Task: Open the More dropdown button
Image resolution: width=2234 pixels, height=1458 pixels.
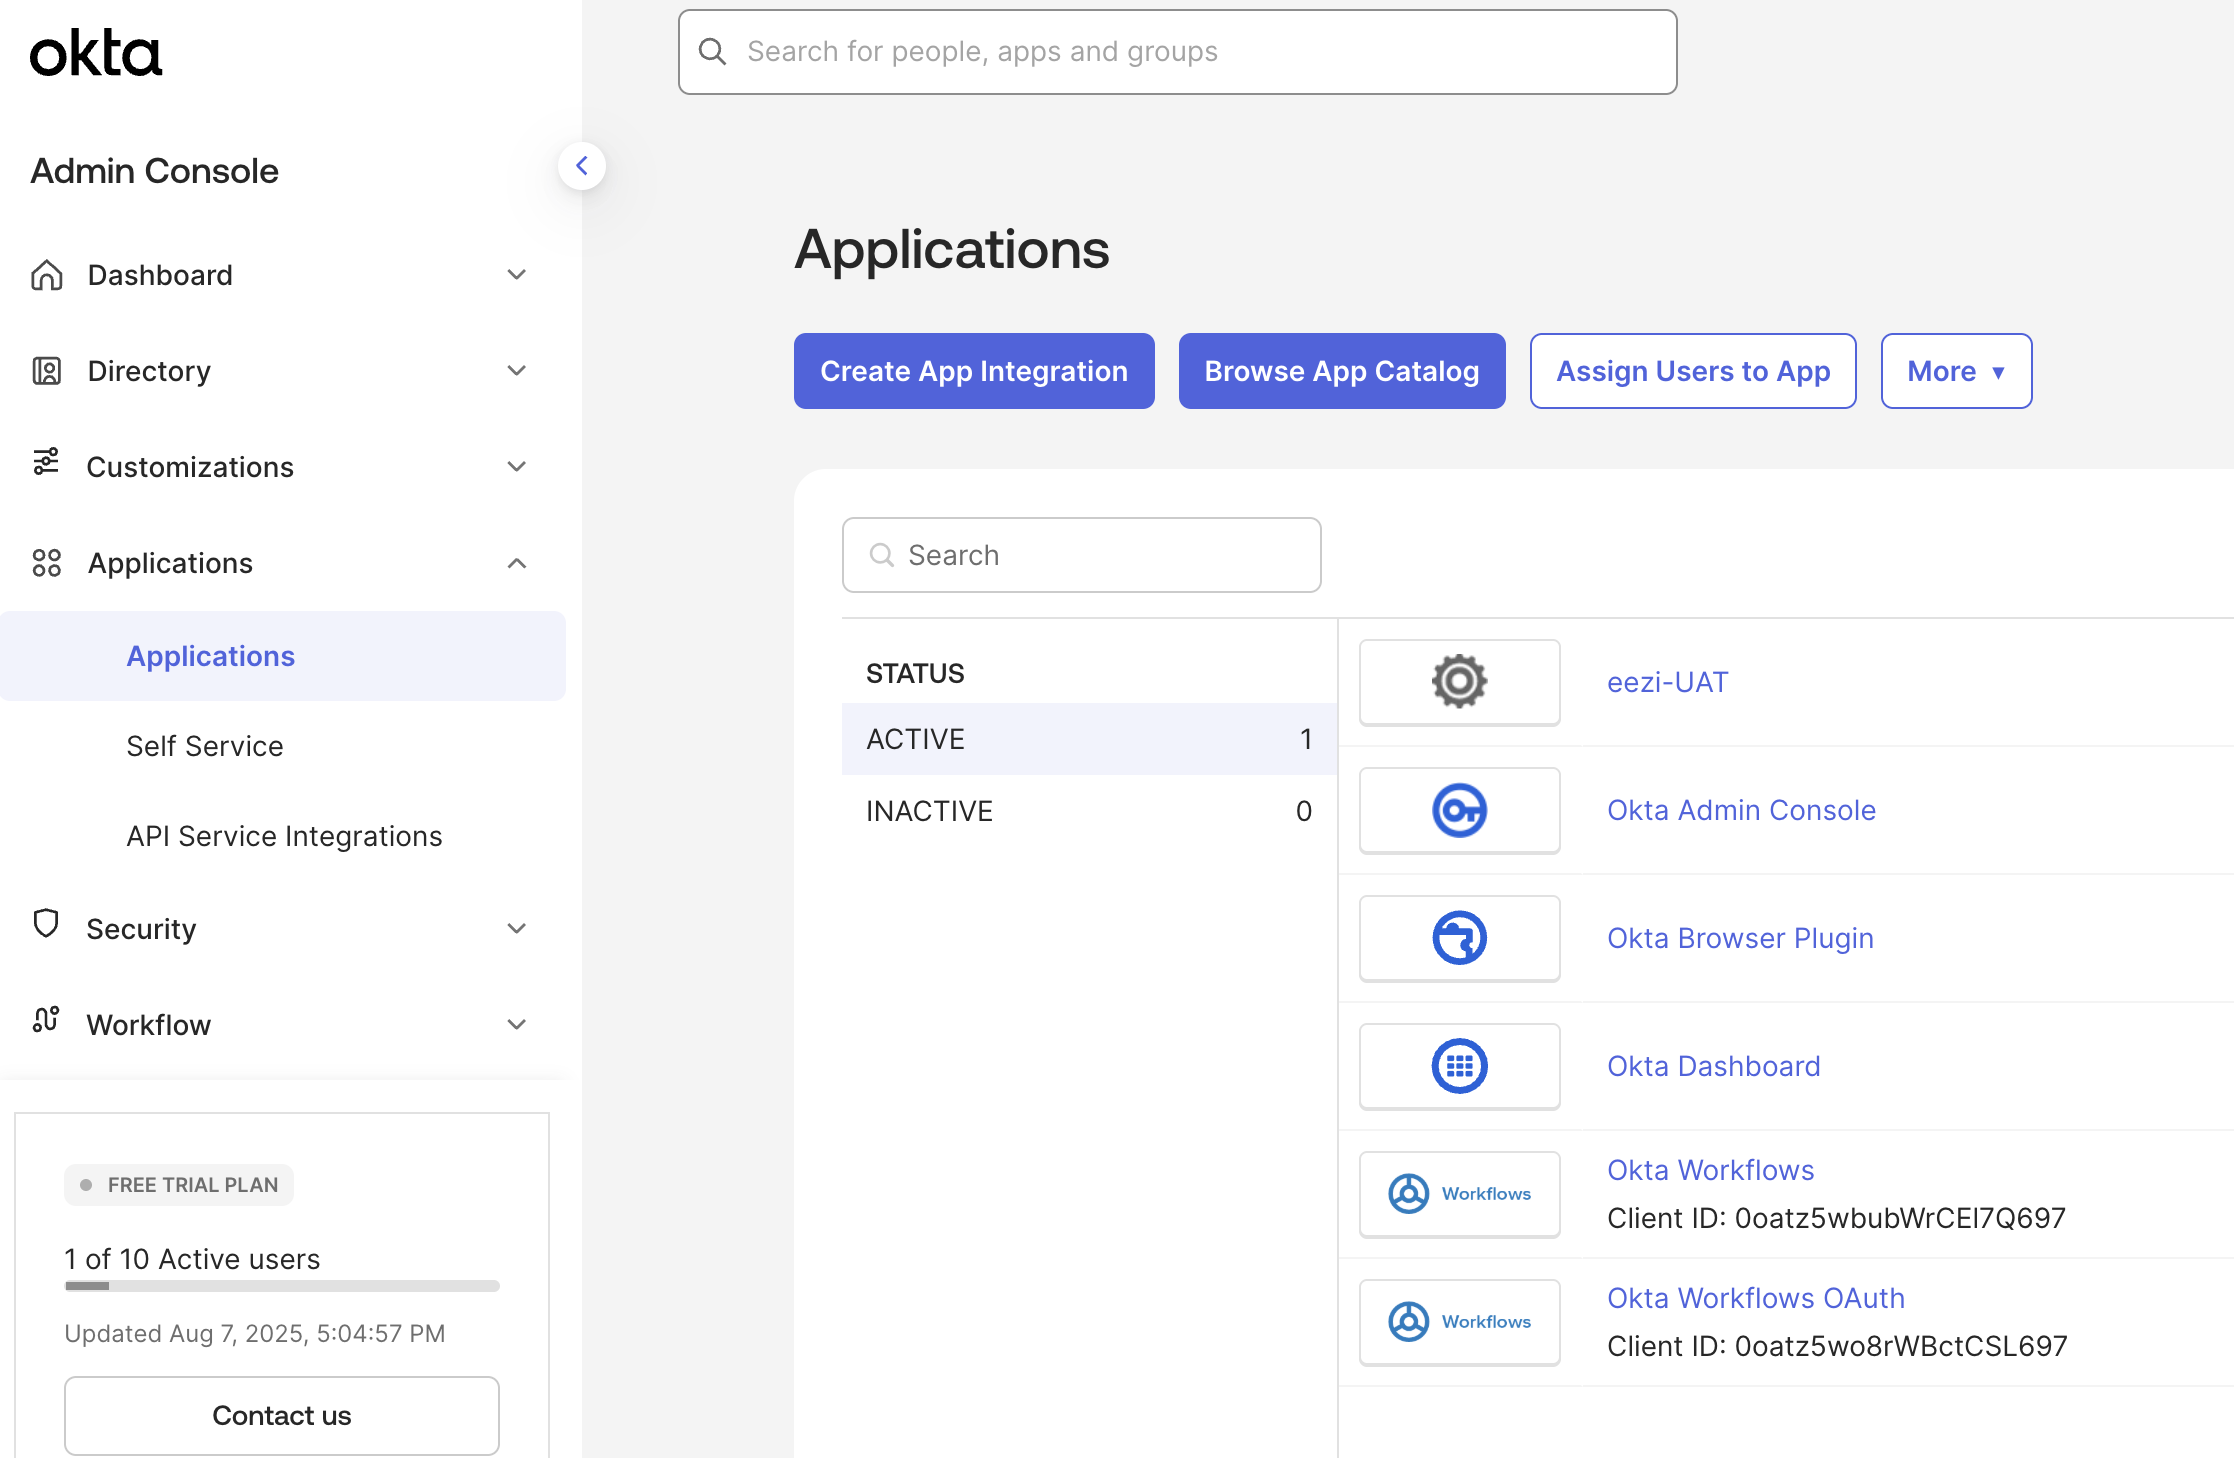Action: pyautogui.click(x=1955, y=371)
